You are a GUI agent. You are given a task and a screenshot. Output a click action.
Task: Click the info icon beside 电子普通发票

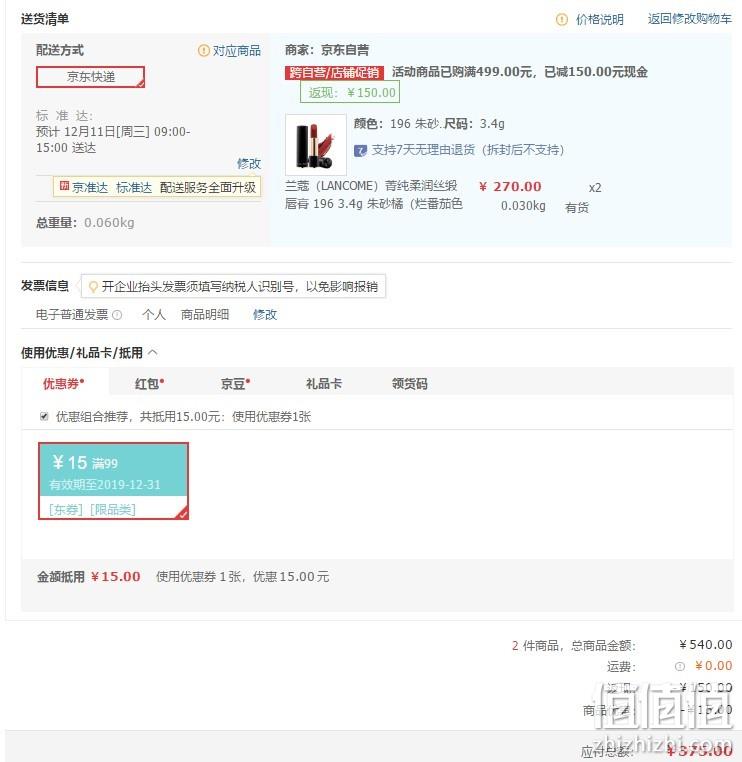pos(117,315)
